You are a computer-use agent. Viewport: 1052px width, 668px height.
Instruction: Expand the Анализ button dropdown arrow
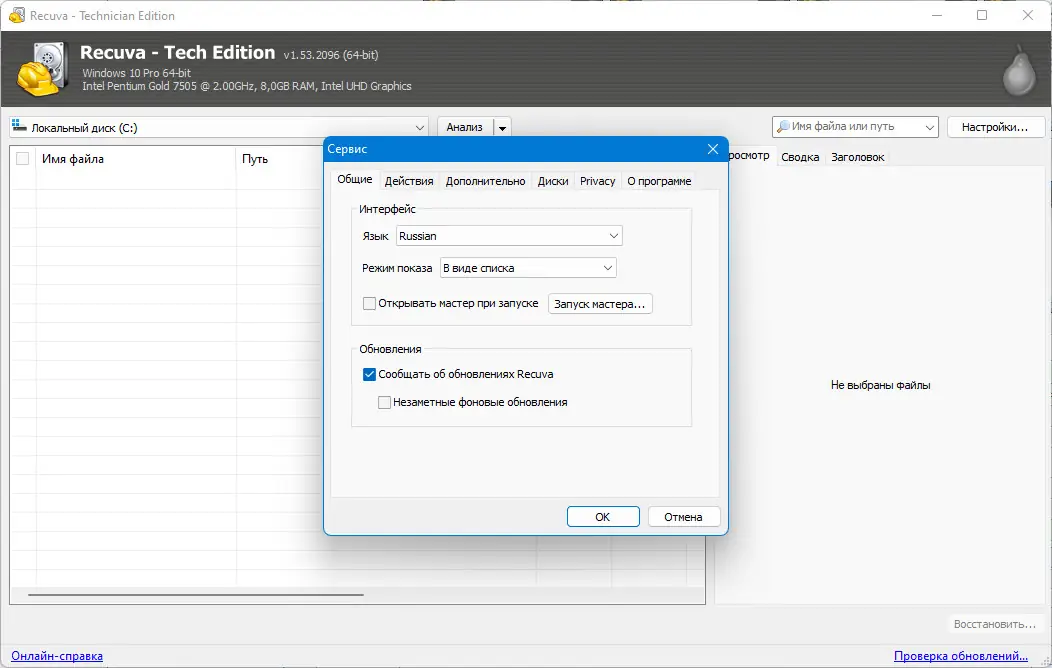click(x=503, y=127)
